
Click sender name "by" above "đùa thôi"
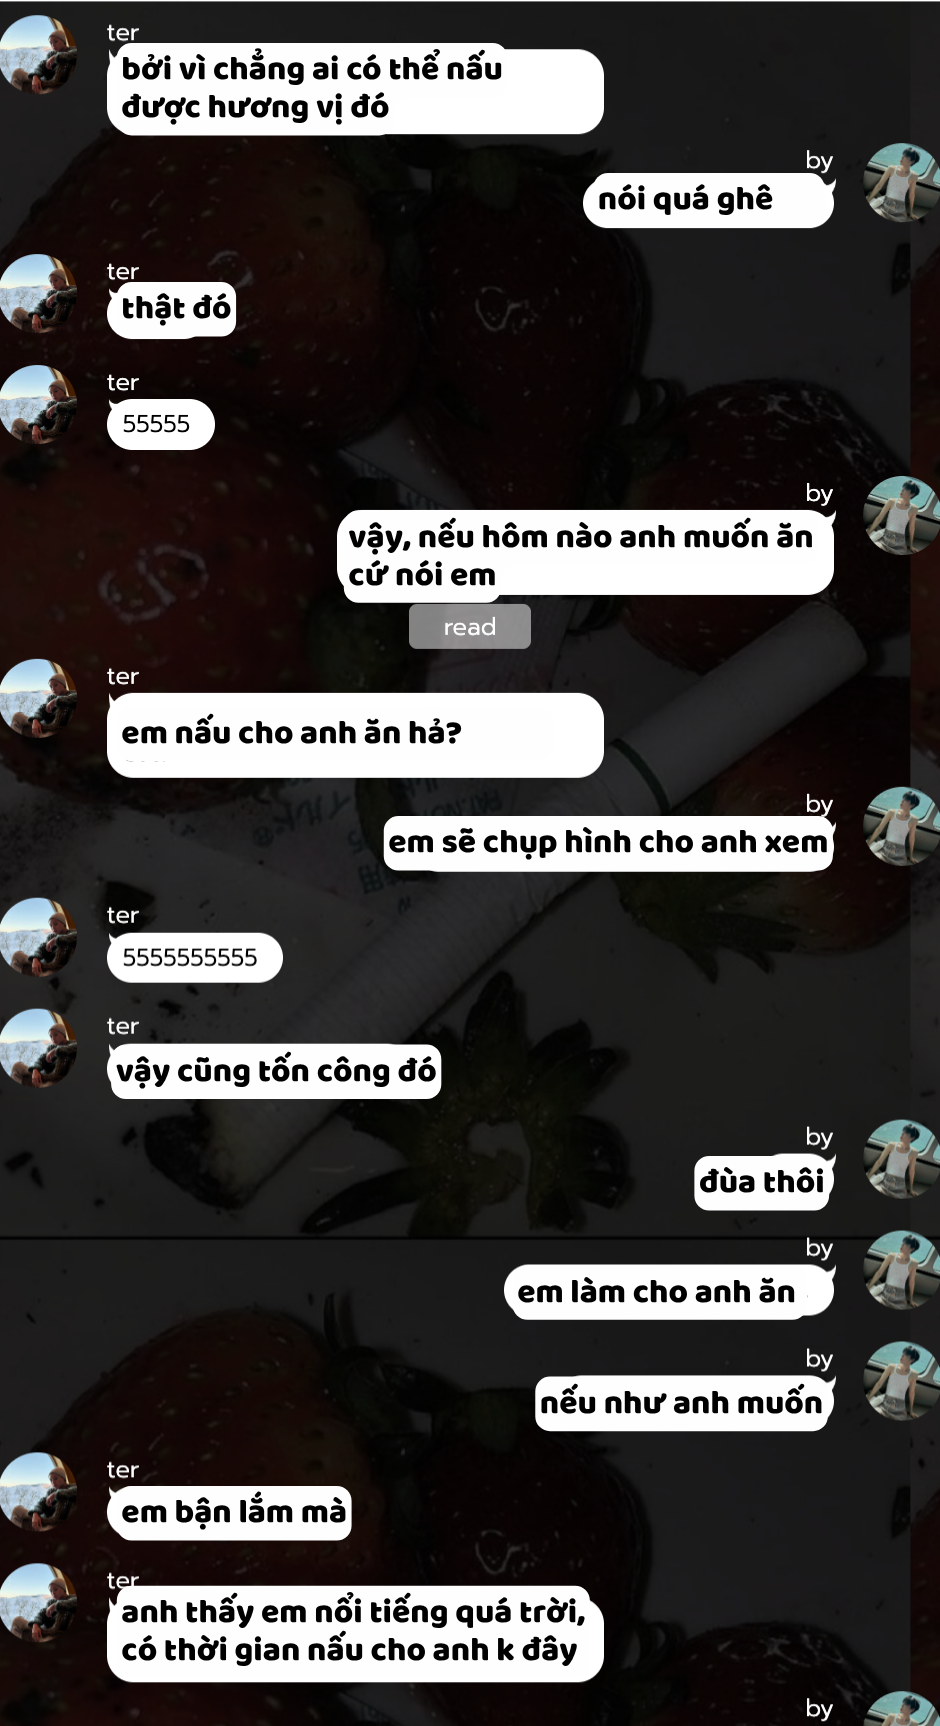(x=819, y=1137)
